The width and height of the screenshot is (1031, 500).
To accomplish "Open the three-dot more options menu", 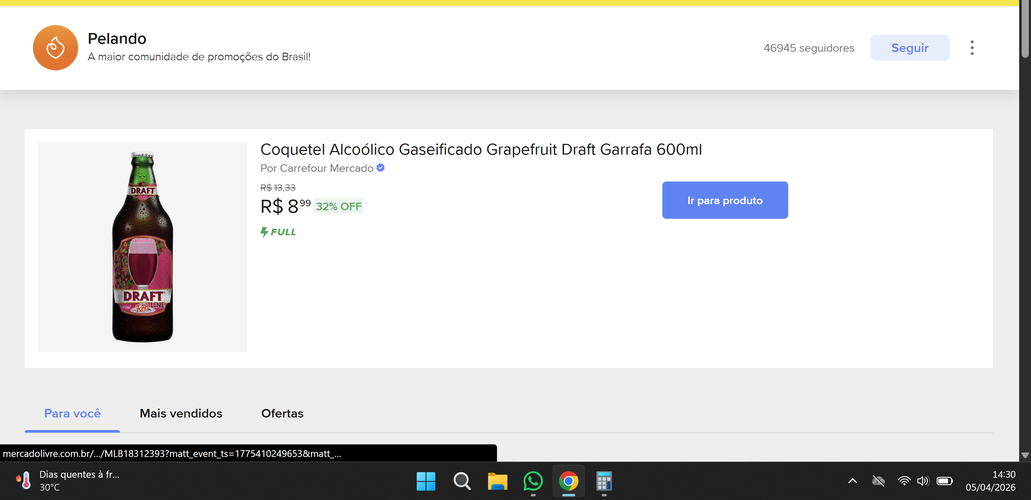I will (972, 47).
